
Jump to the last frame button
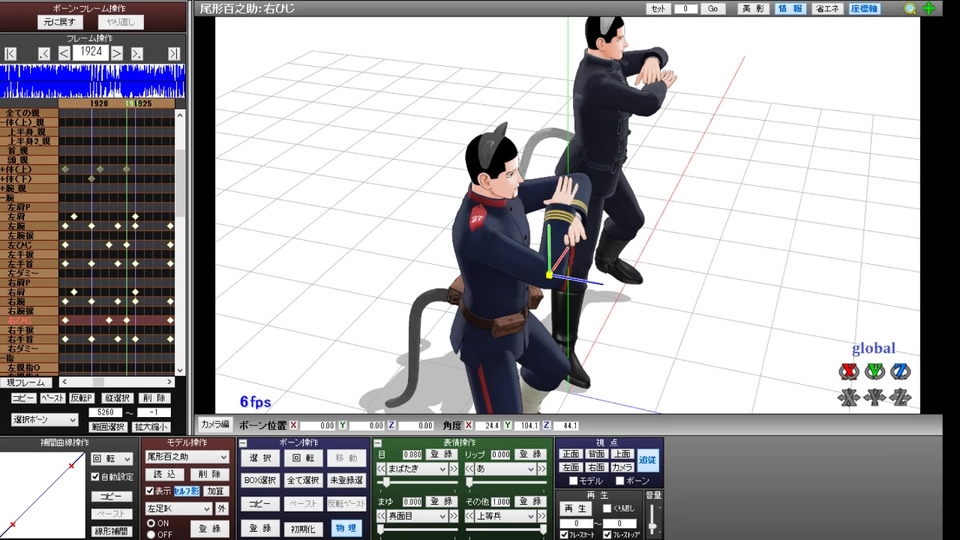coord(174,53)
